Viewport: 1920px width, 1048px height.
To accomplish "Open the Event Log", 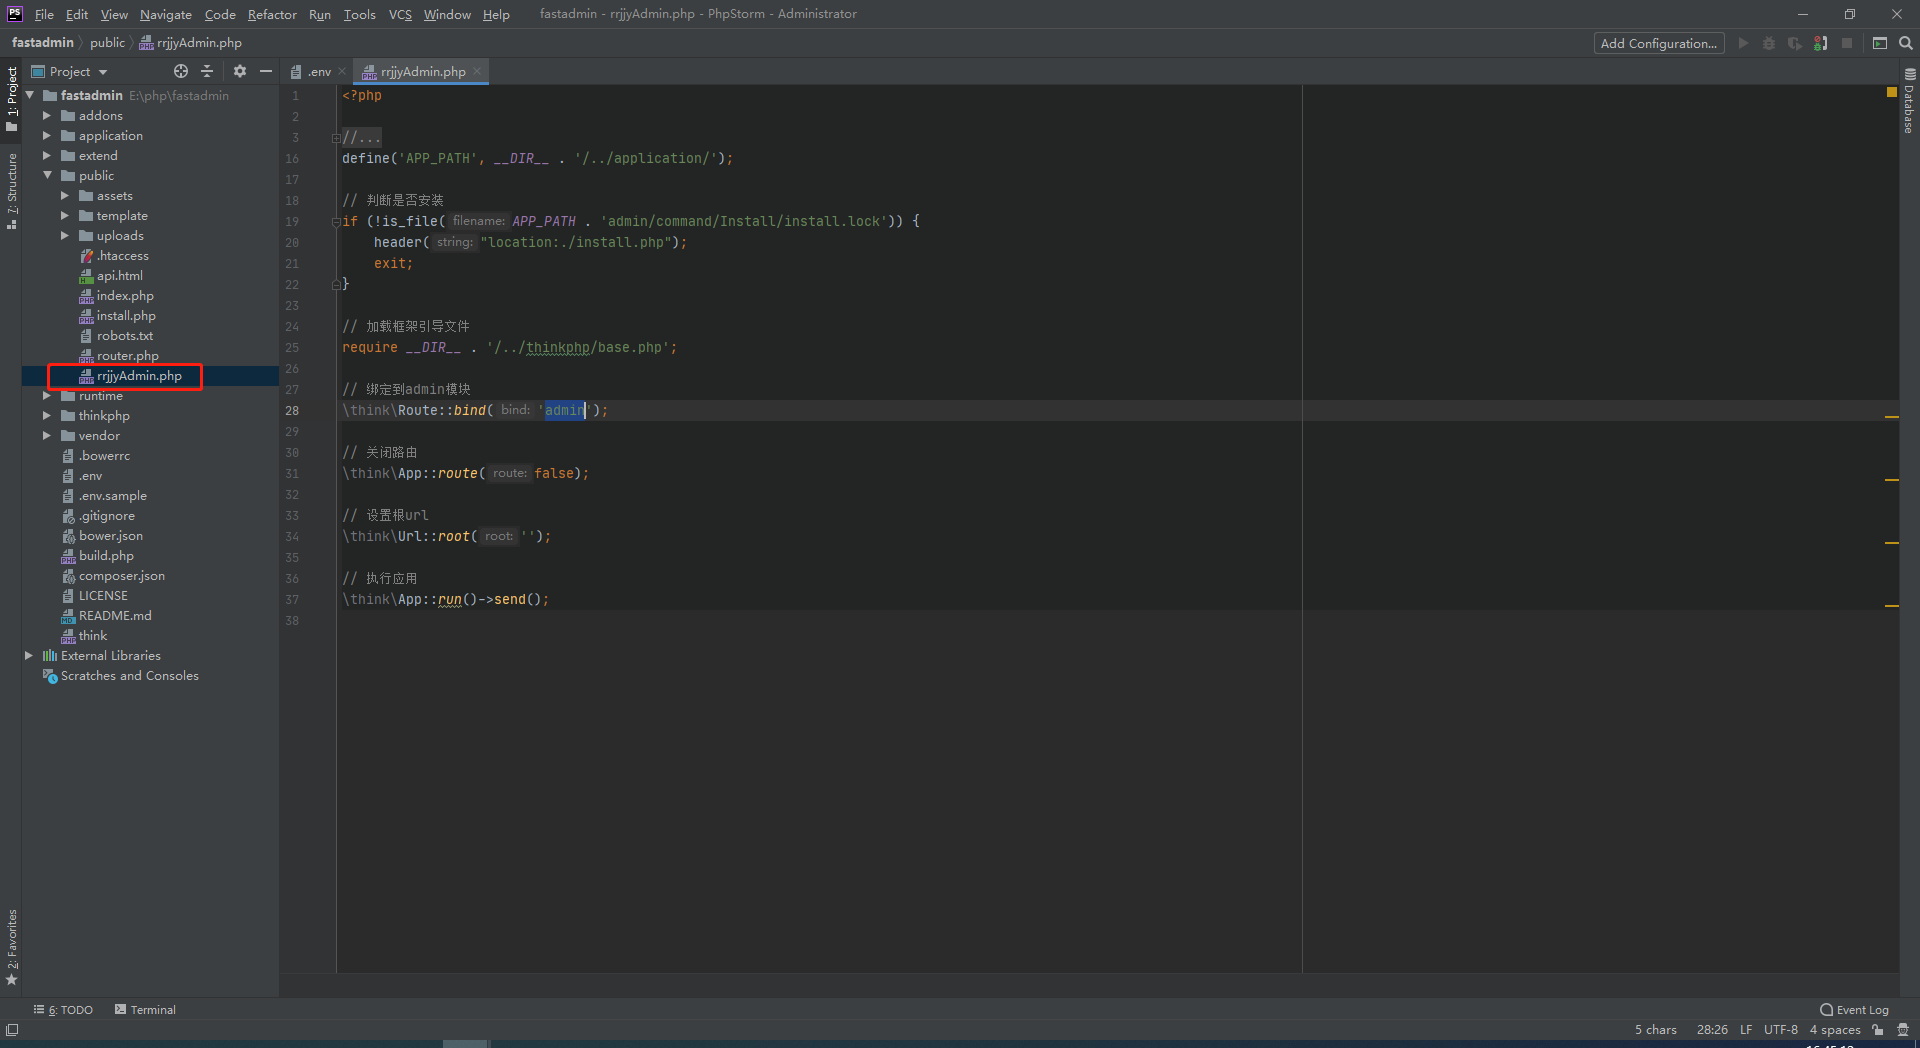I will pos(1855,1010).
